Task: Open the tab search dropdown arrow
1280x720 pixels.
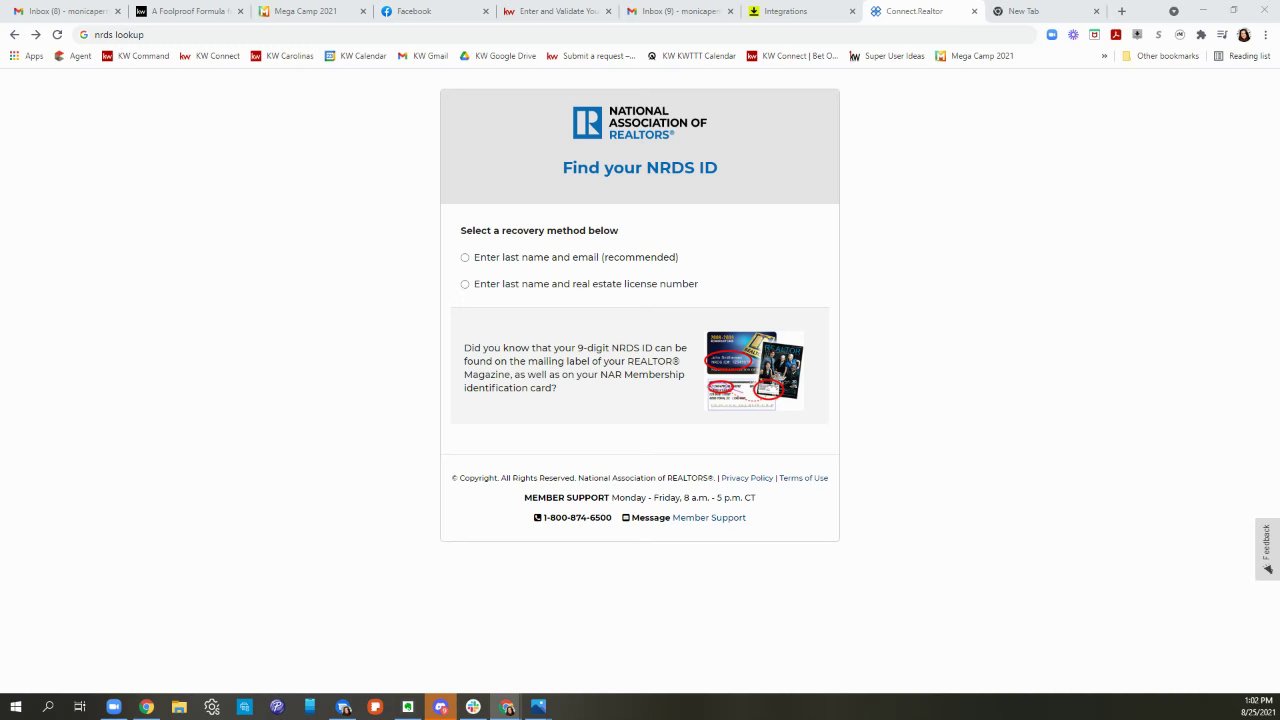Action: pyautogui.click(x=1174, y=11)
